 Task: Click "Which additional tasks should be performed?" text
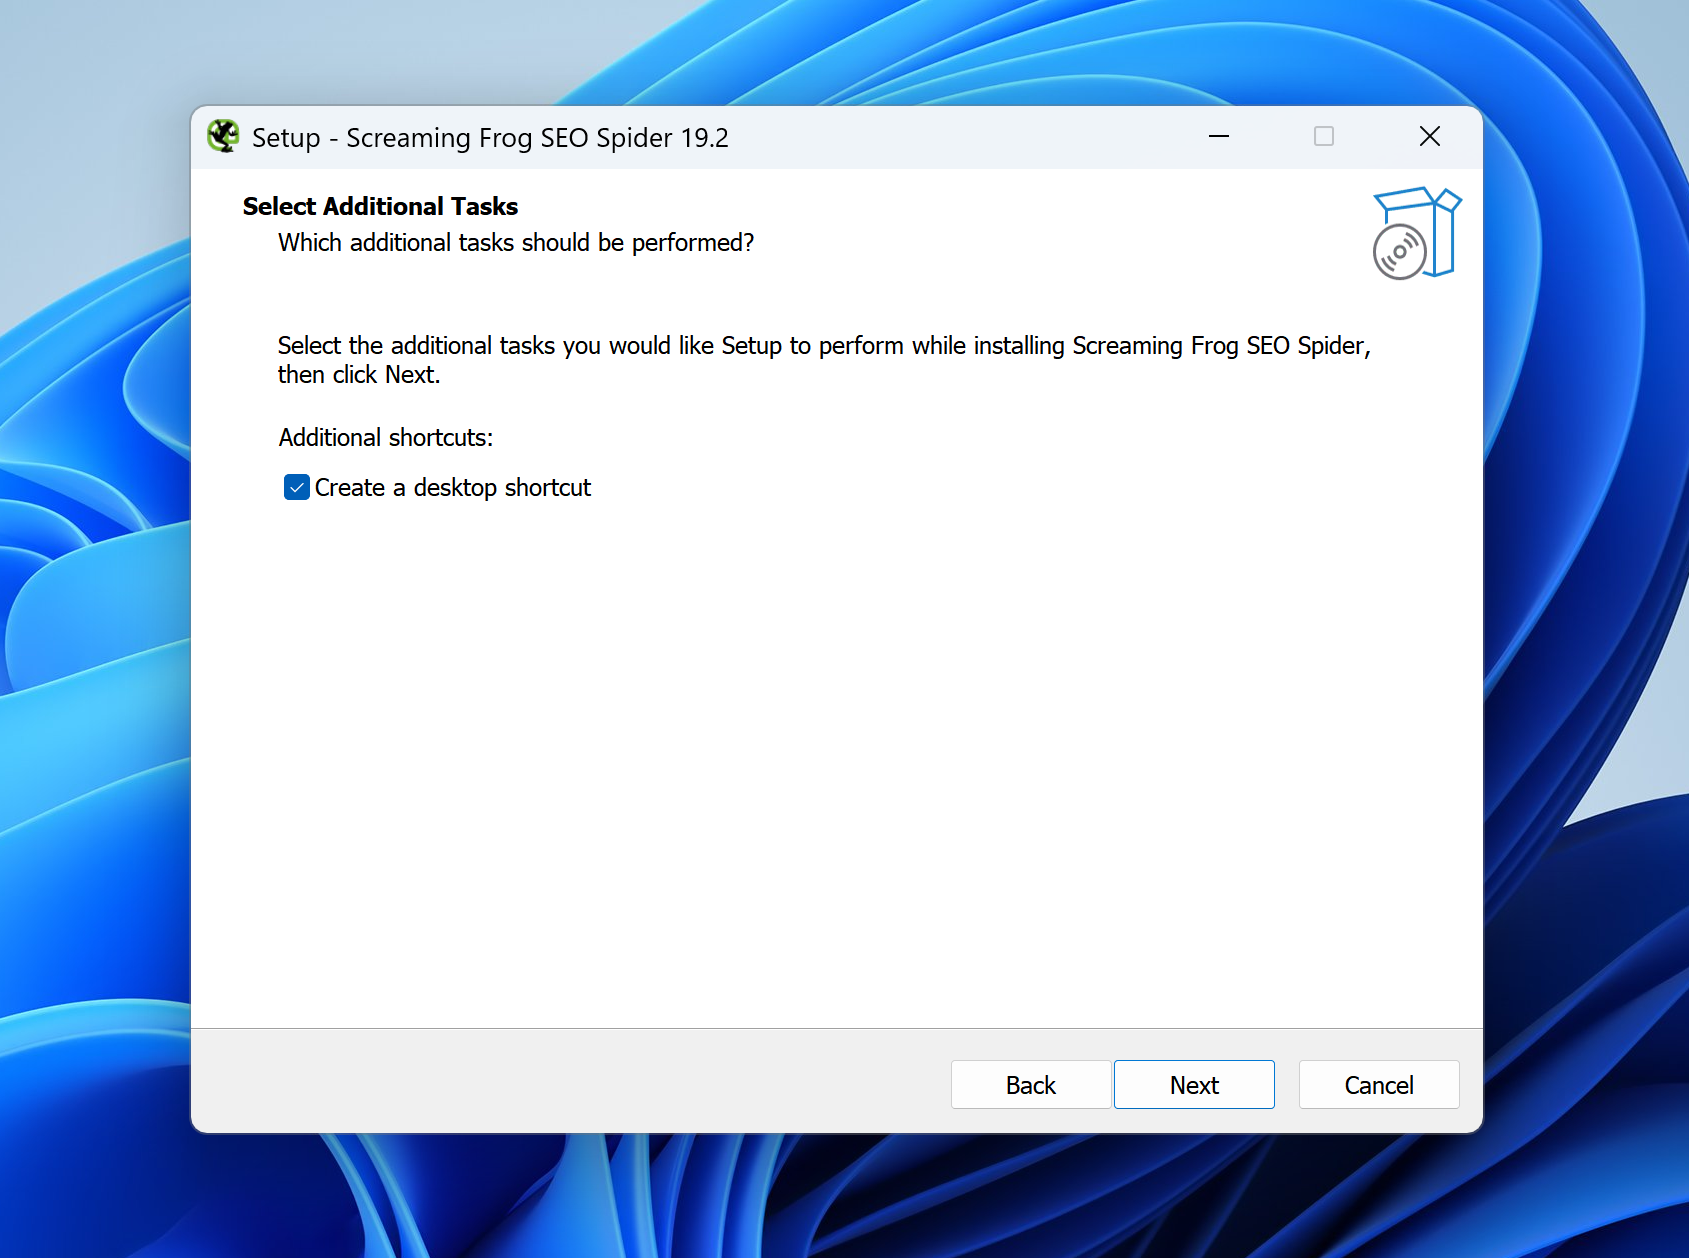pyautogui.click(x=516, y=243)
